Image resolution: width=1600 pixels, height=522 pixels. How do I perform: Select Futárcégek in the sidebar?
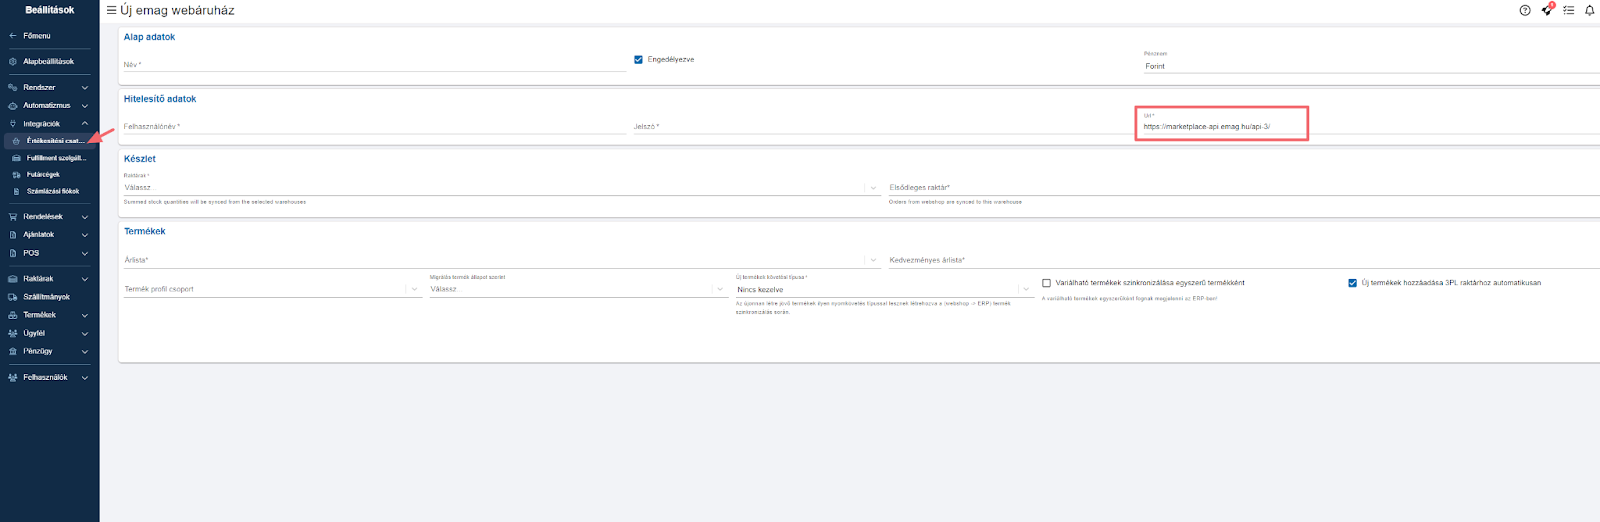tap(43, 175)
